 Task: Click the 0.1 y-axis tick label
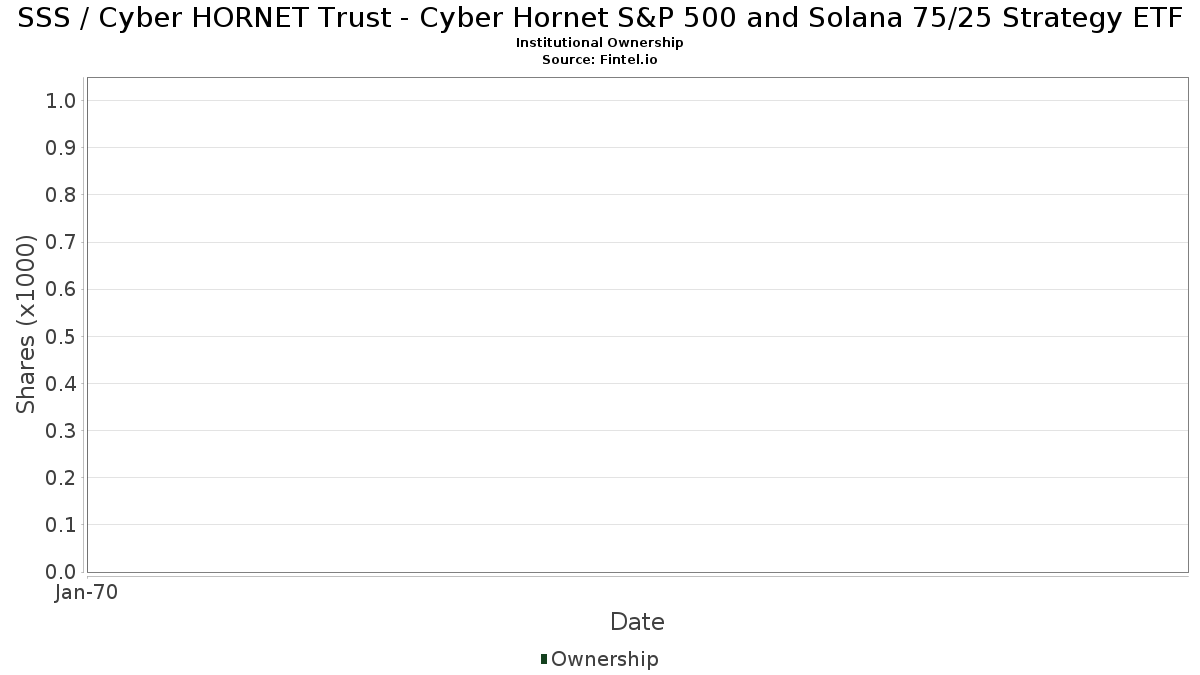[x=62, y=525]
